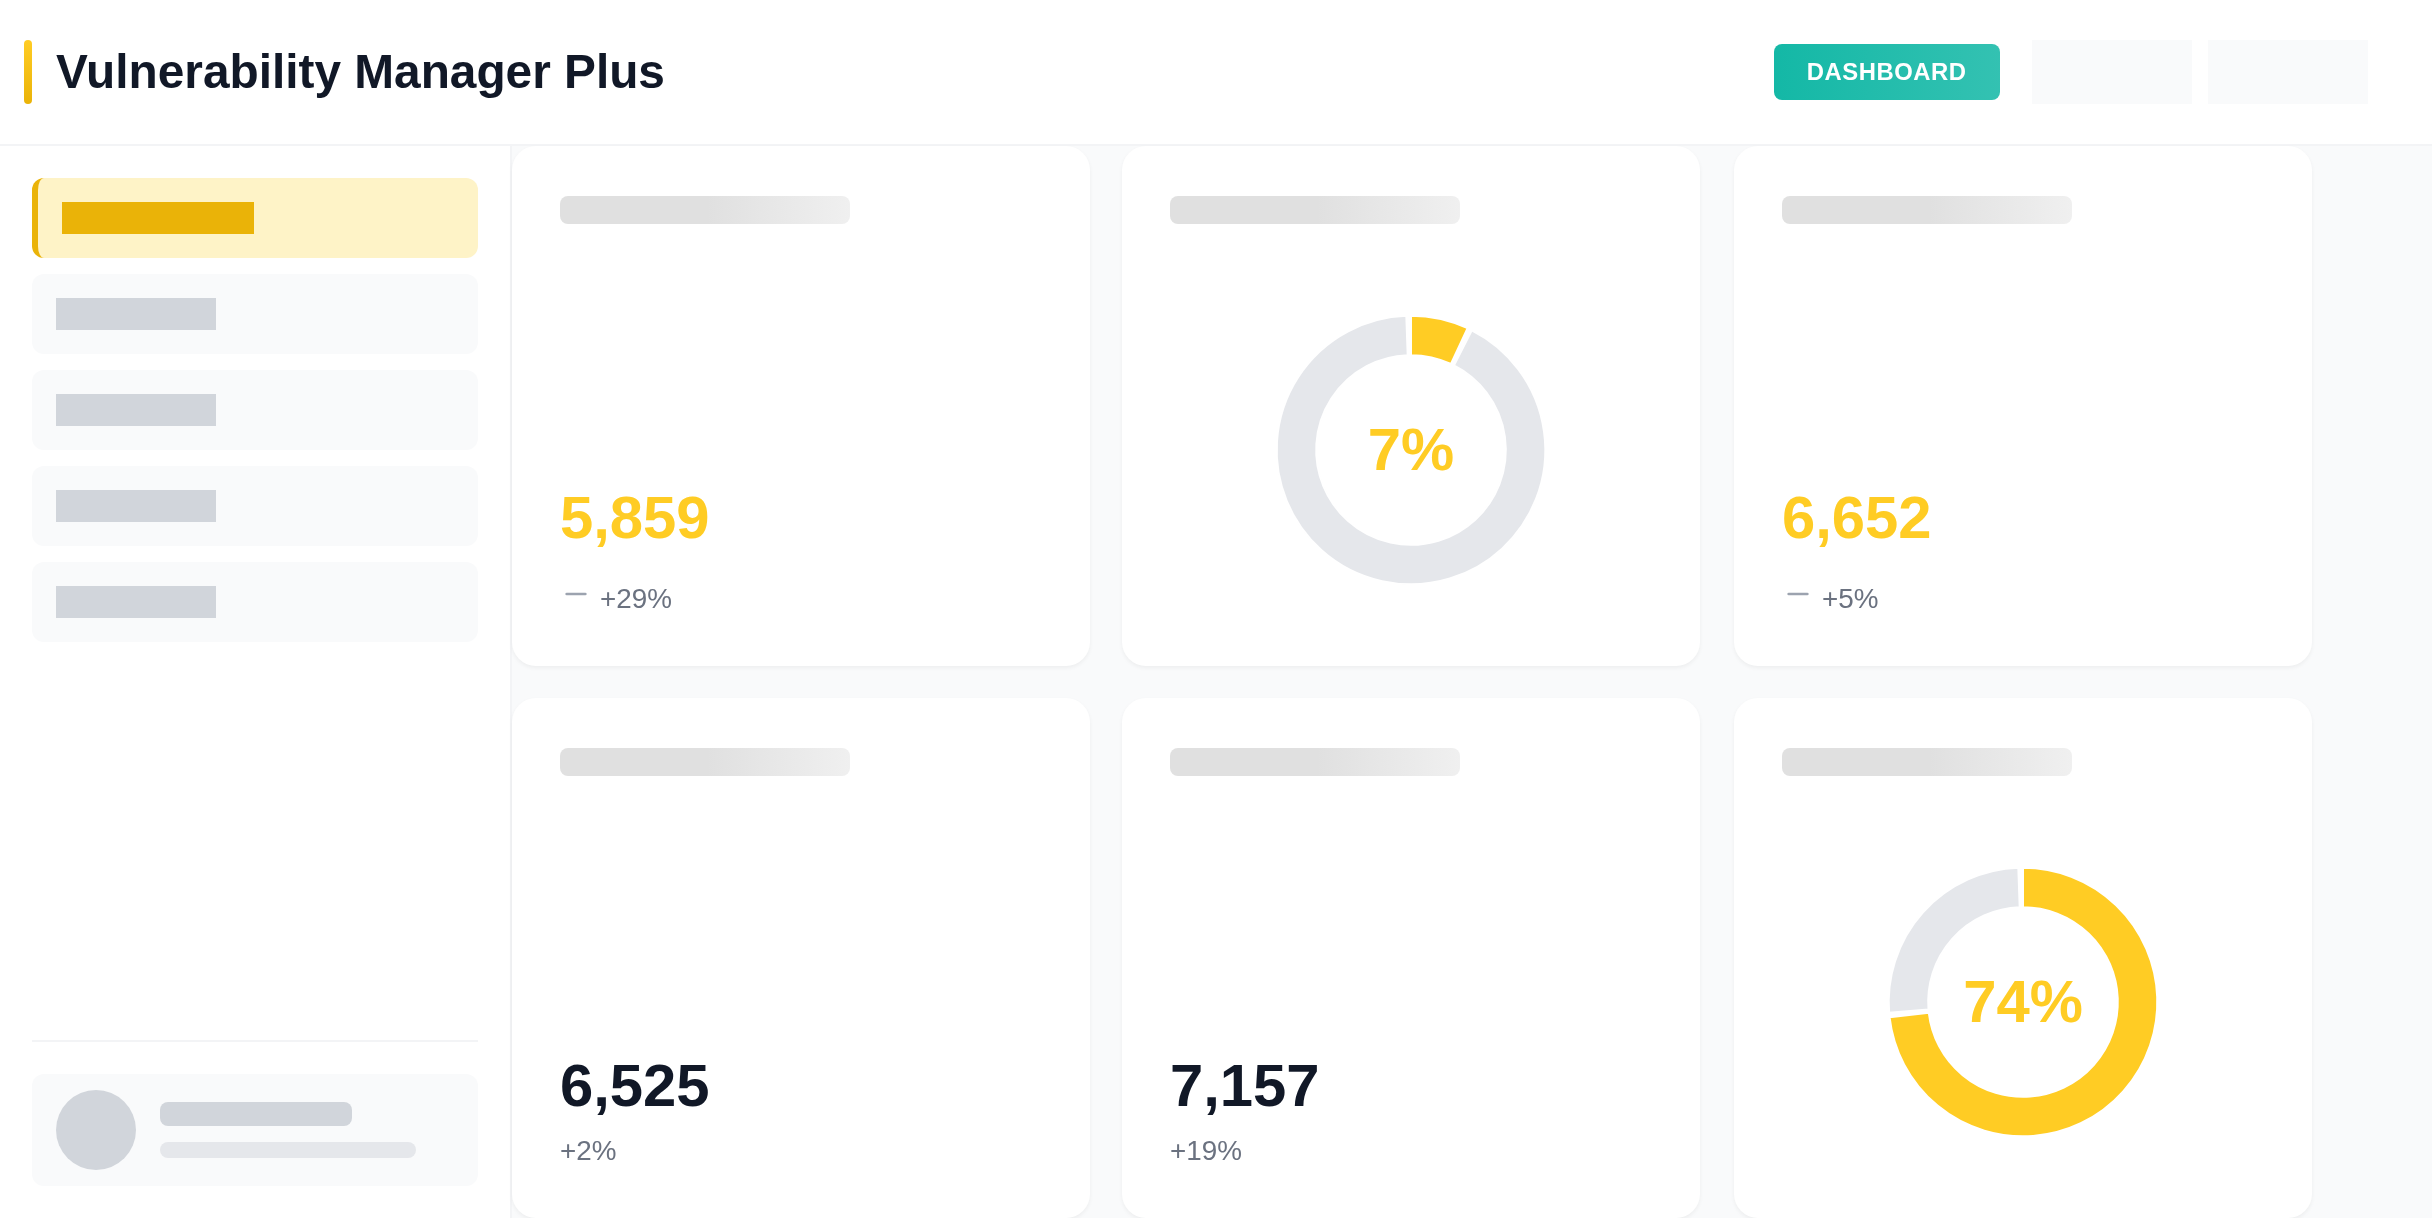Click the user name placeholder beside the avatar
The width and height of the screenshot is (2432, 1218).
[256, 1114]
